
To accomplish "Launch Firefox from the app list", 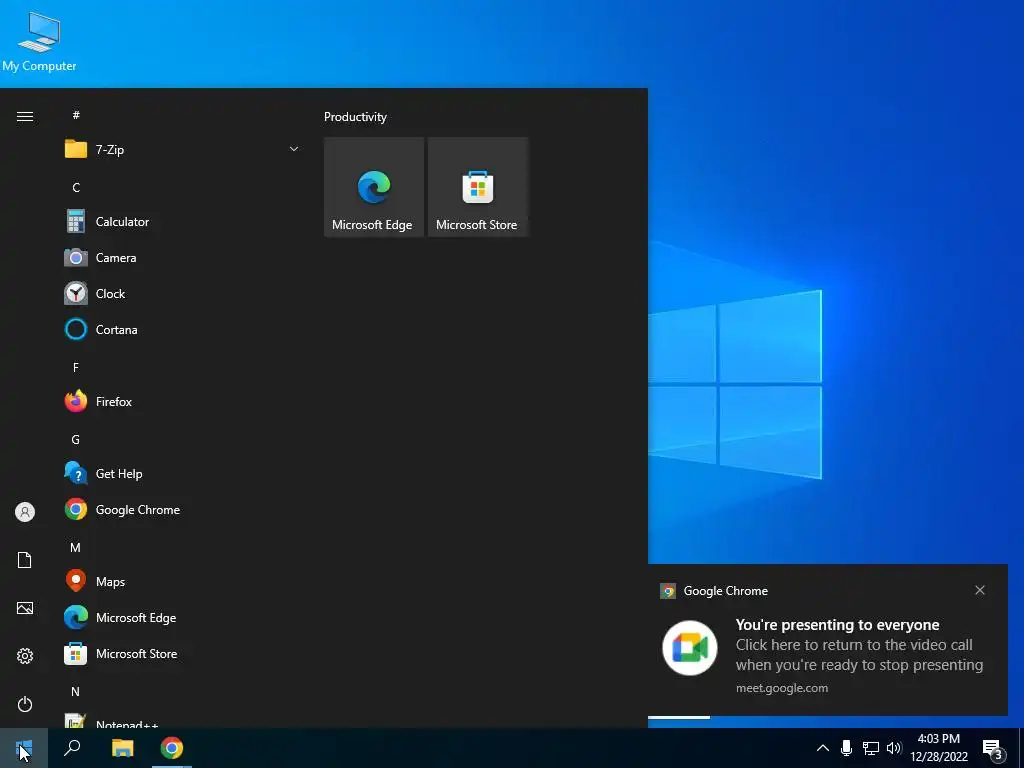I will (182, 401).
